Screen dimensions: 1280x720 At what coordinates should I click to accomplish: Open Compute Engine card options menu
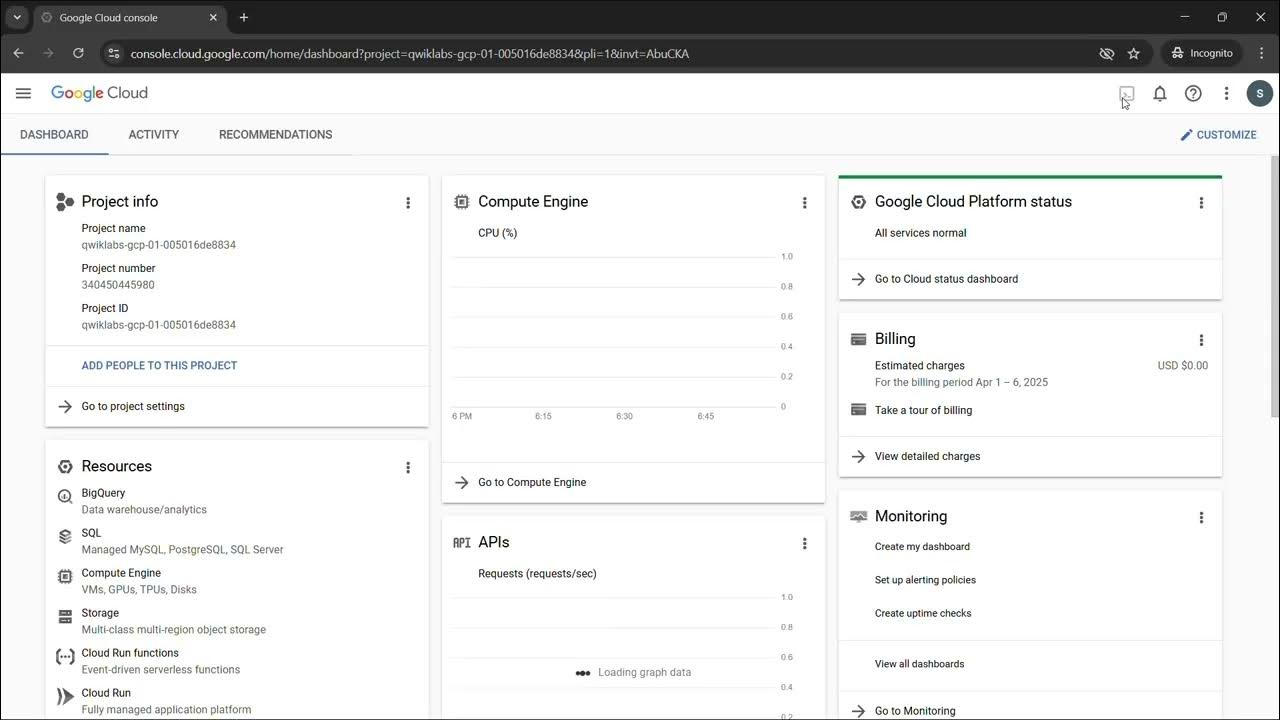804,203
